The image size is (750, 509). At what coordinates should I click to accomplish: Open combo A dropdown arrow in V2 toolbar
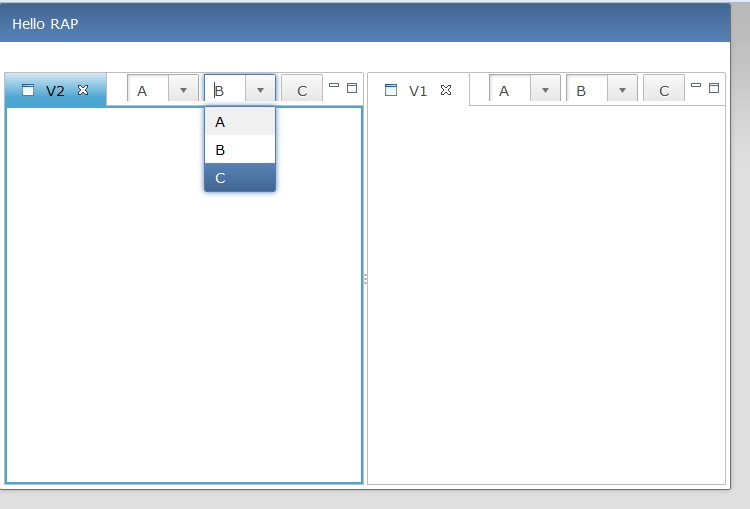pos(183,90)
